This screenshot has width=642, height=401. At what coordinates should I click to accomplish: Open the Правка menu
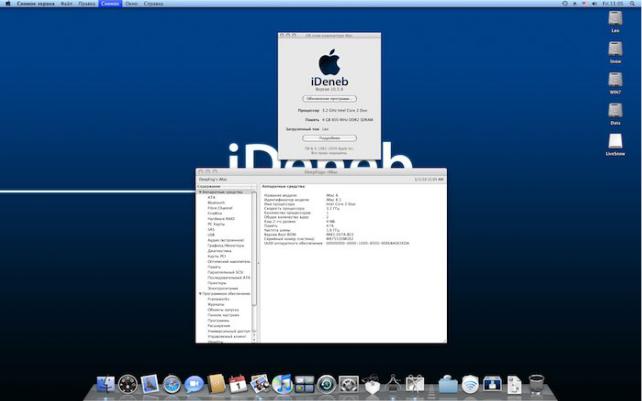tap(87, 3)
